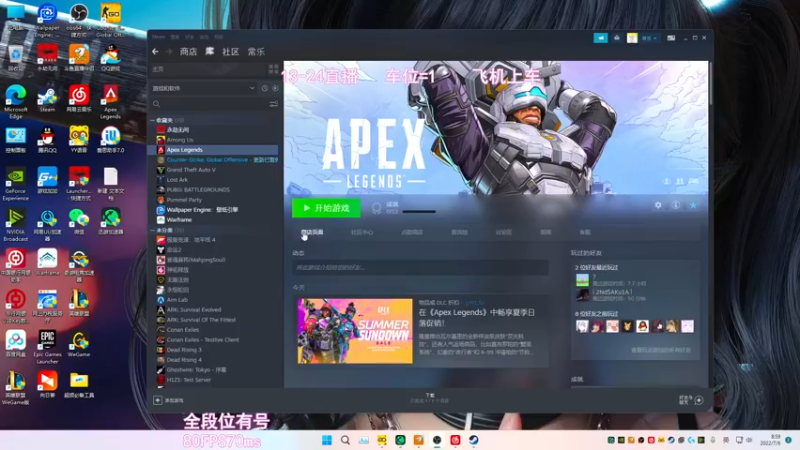Image resolution: width=800 pixels, height=450 pixels.
Task: Click the Steam icon on the Windows taskbar
Action: pyautogui.click(x=474, y=440)
